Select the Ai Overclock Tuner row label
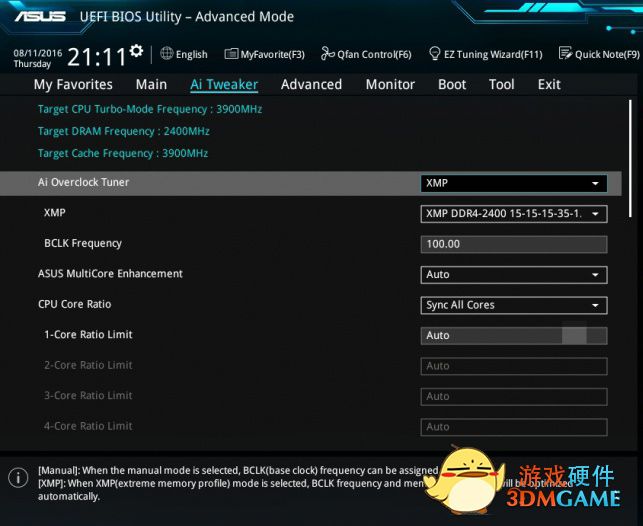 pyautogui.click(x=83, y=182)
